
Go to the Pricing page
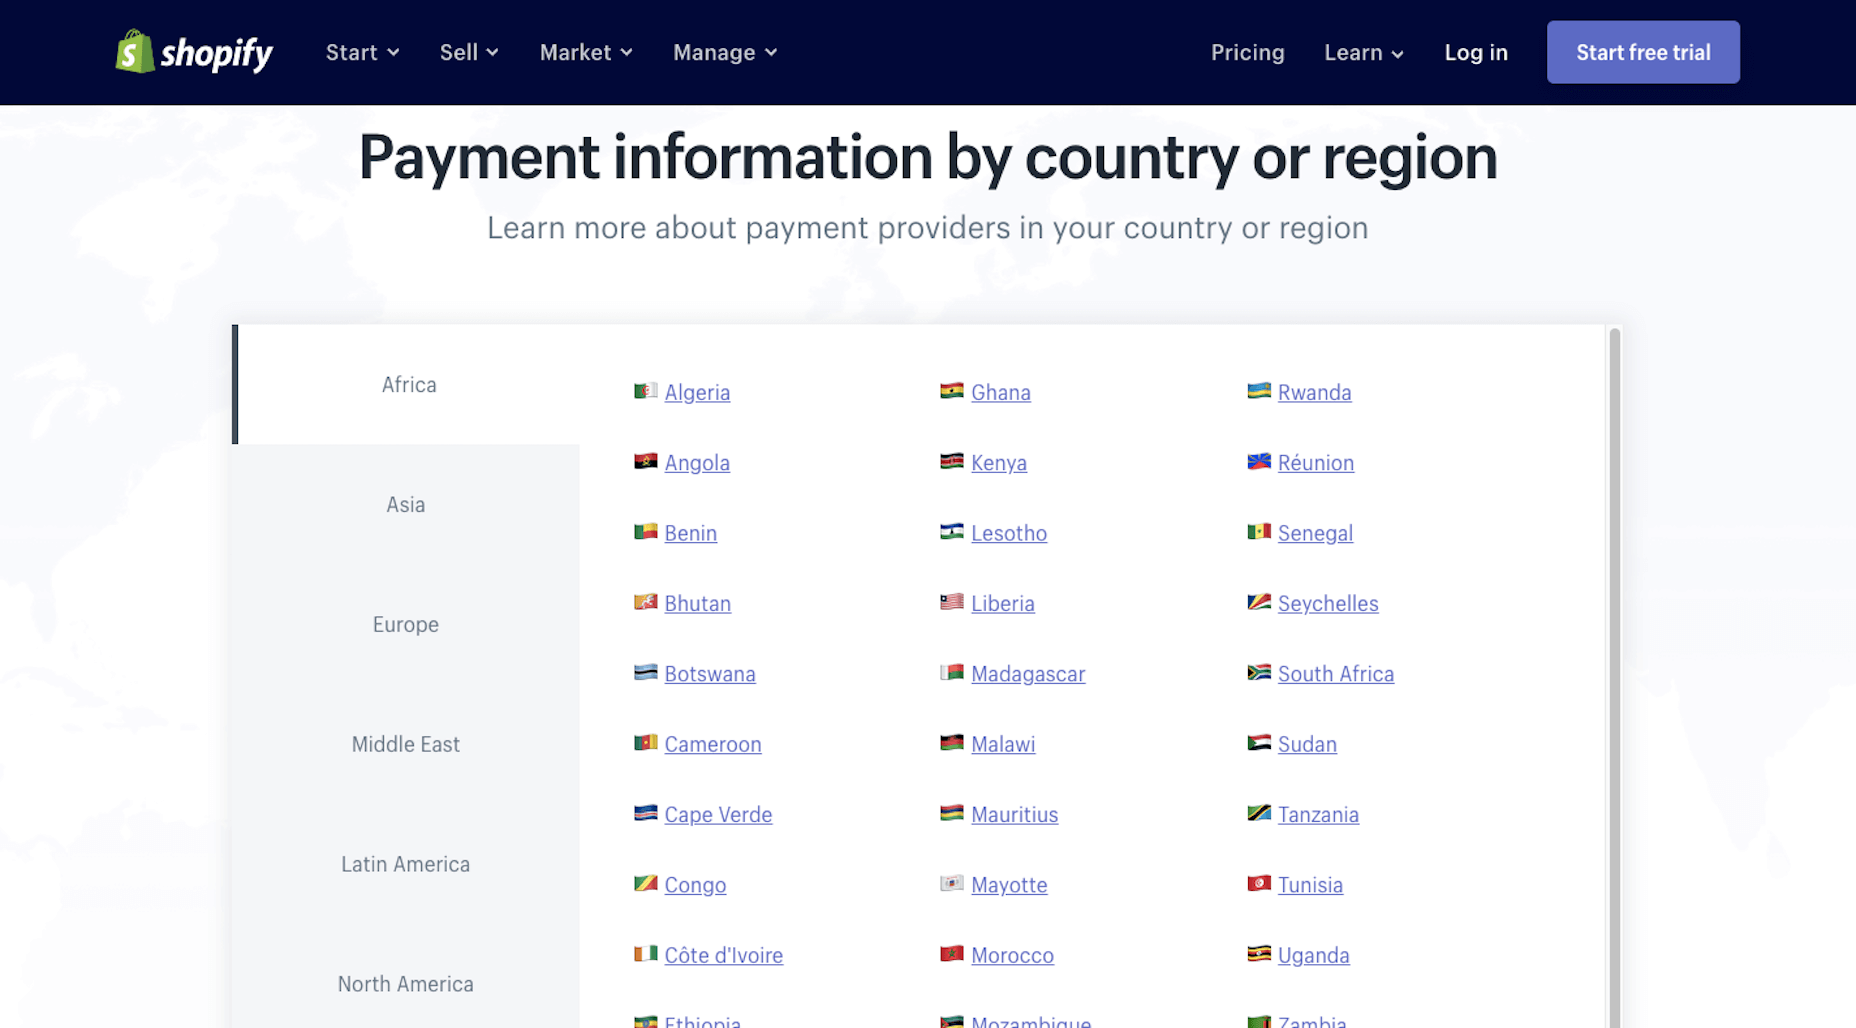(1247, 52)
